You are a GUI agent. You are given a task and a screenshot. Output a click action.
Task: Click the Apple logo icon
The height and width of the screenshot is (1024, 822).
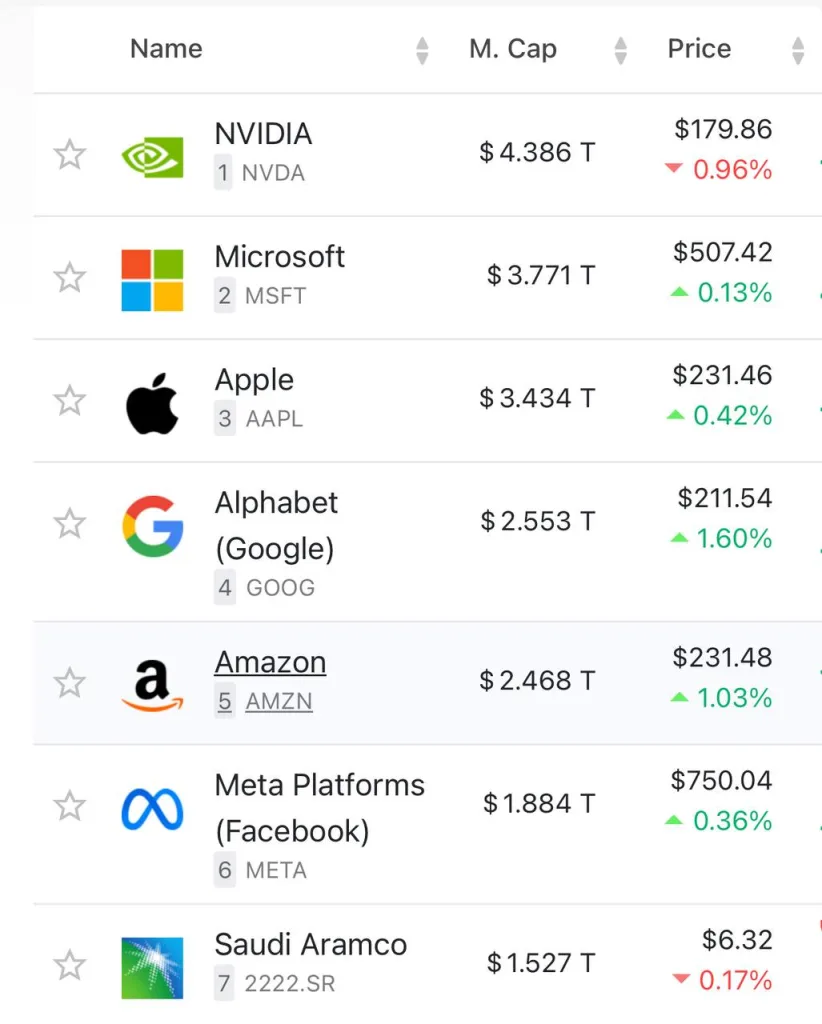click(x=152, y=402)
